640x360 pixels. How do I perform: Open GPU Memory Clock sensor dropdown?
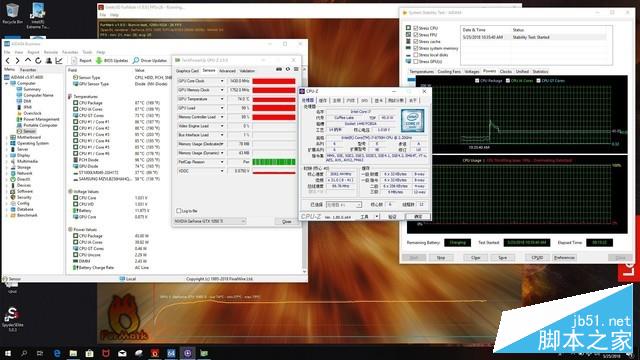222,90
